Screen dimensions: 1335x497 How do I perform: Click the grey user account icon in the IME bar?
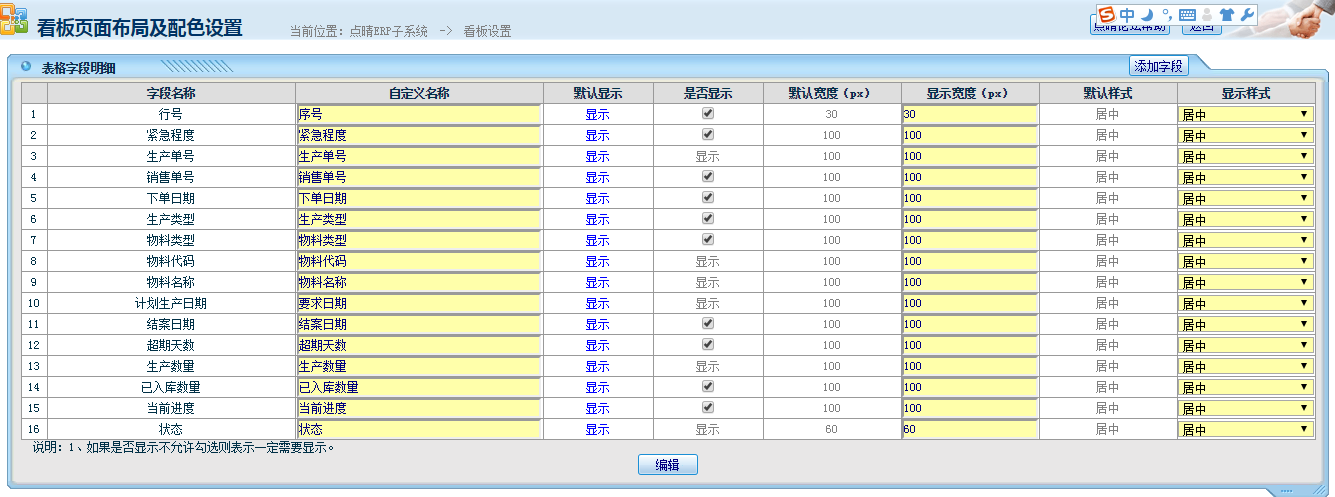coord(1207,15)
